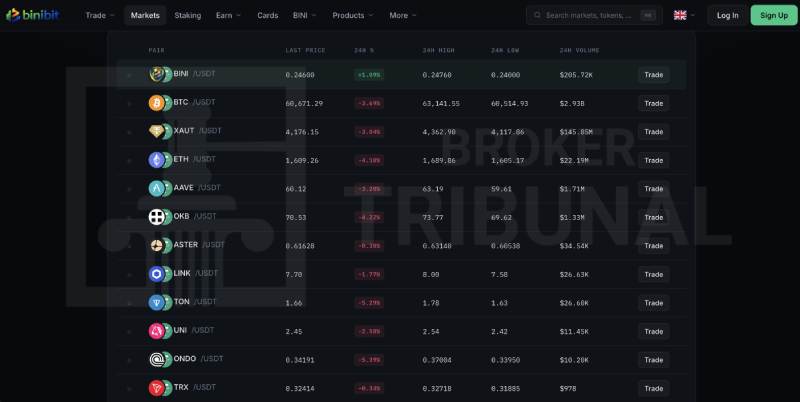Sort by 24h Low column header
Image resolution: width=800 pixels, height=402 pixels.
point(505,51)
